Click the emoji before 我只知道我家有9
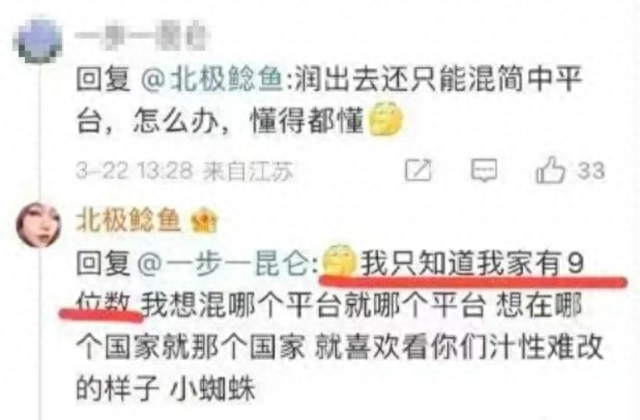 tap(339, 260)
